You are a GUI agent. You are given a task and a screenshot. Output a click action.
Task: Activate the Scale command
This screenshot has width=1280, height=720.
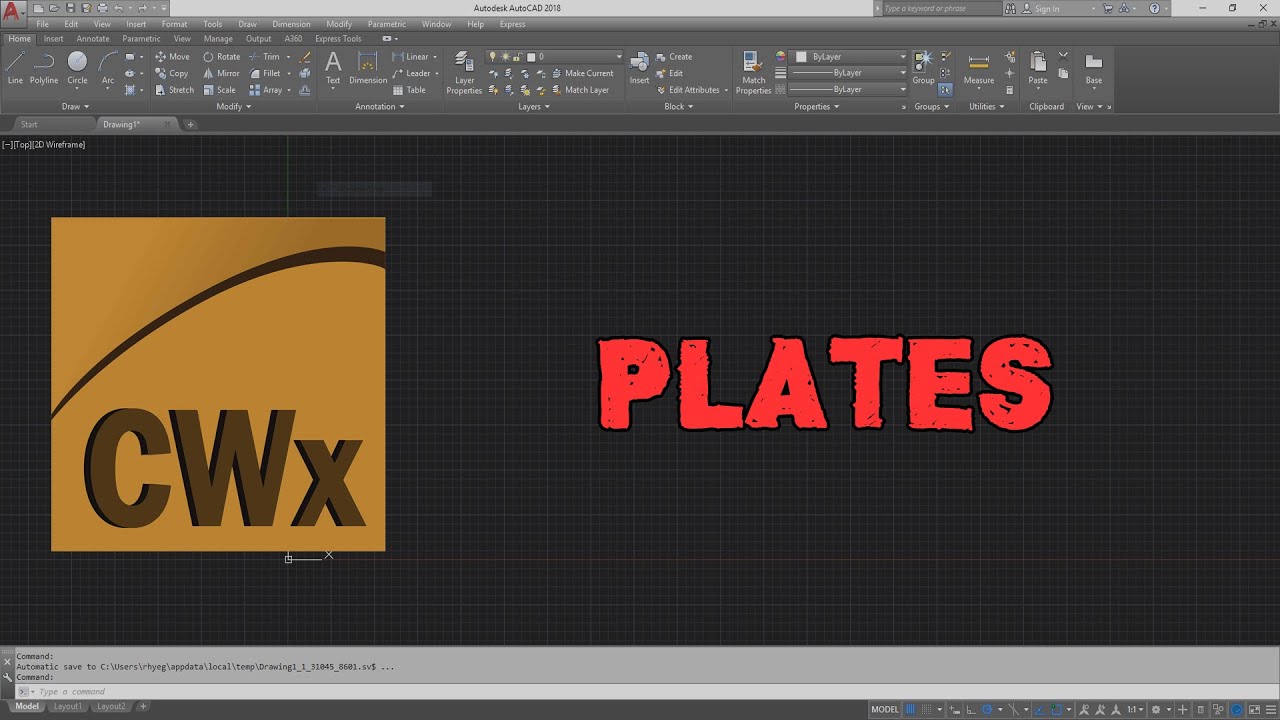[x=219, y=90]
